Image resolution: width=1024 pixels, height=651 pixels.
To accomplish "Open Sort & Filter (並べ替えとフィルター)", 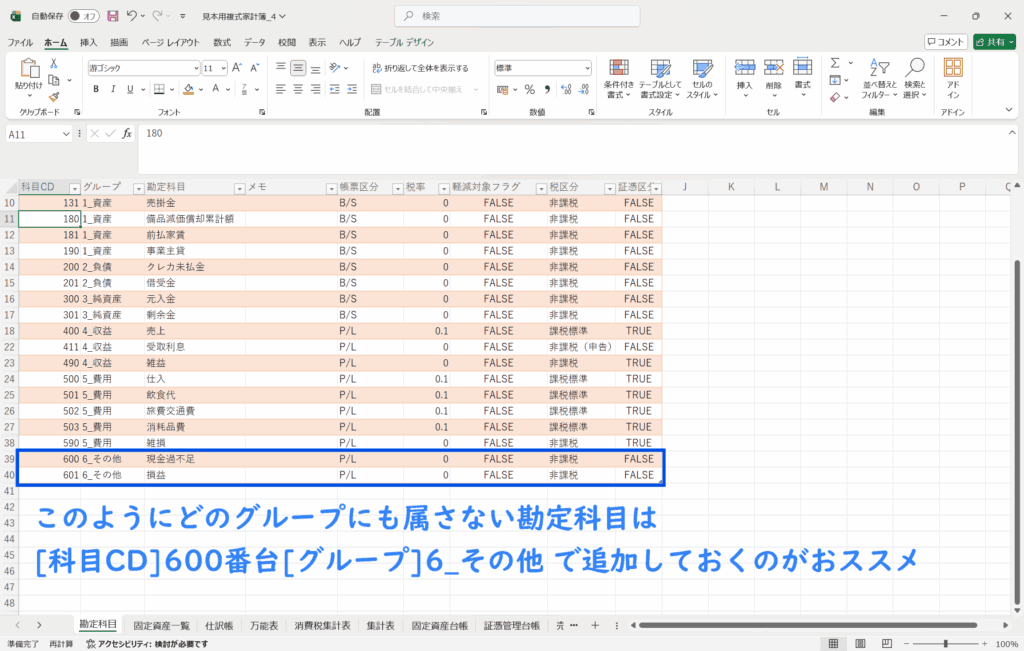I will 876,75.
